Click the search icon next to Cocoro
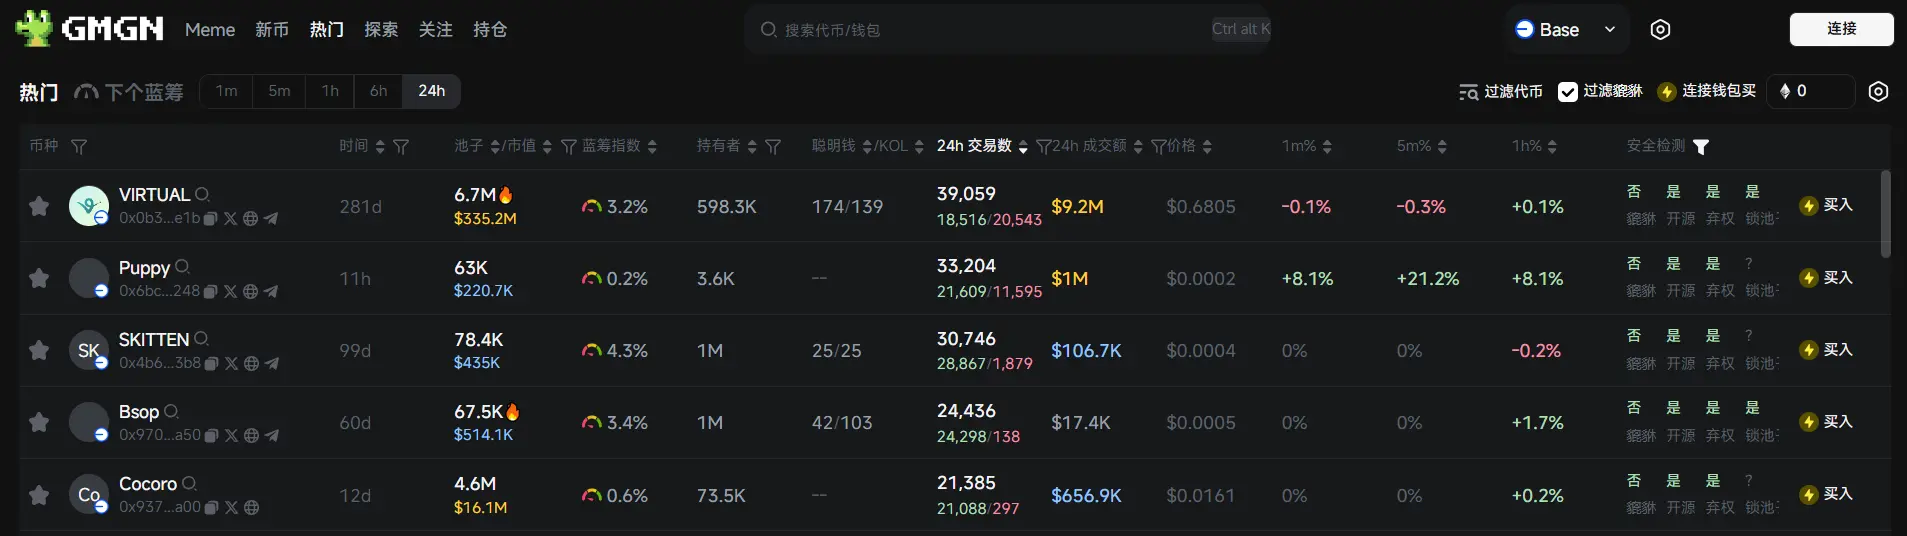 click(x=190, y=483)
